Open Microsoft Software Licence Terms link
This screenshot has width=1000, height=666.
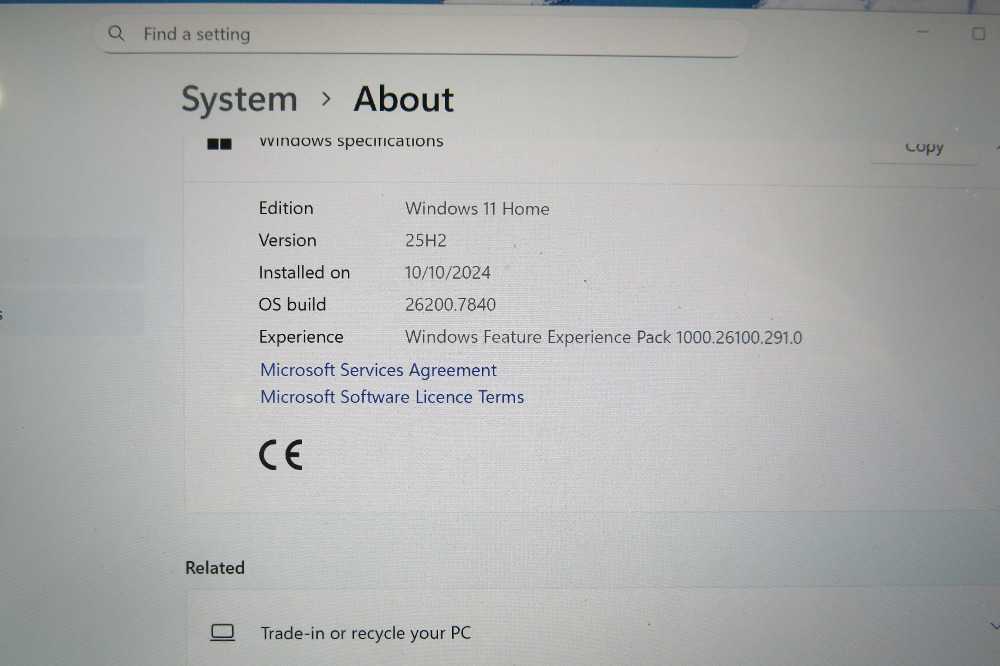click(x=392, y=397)
